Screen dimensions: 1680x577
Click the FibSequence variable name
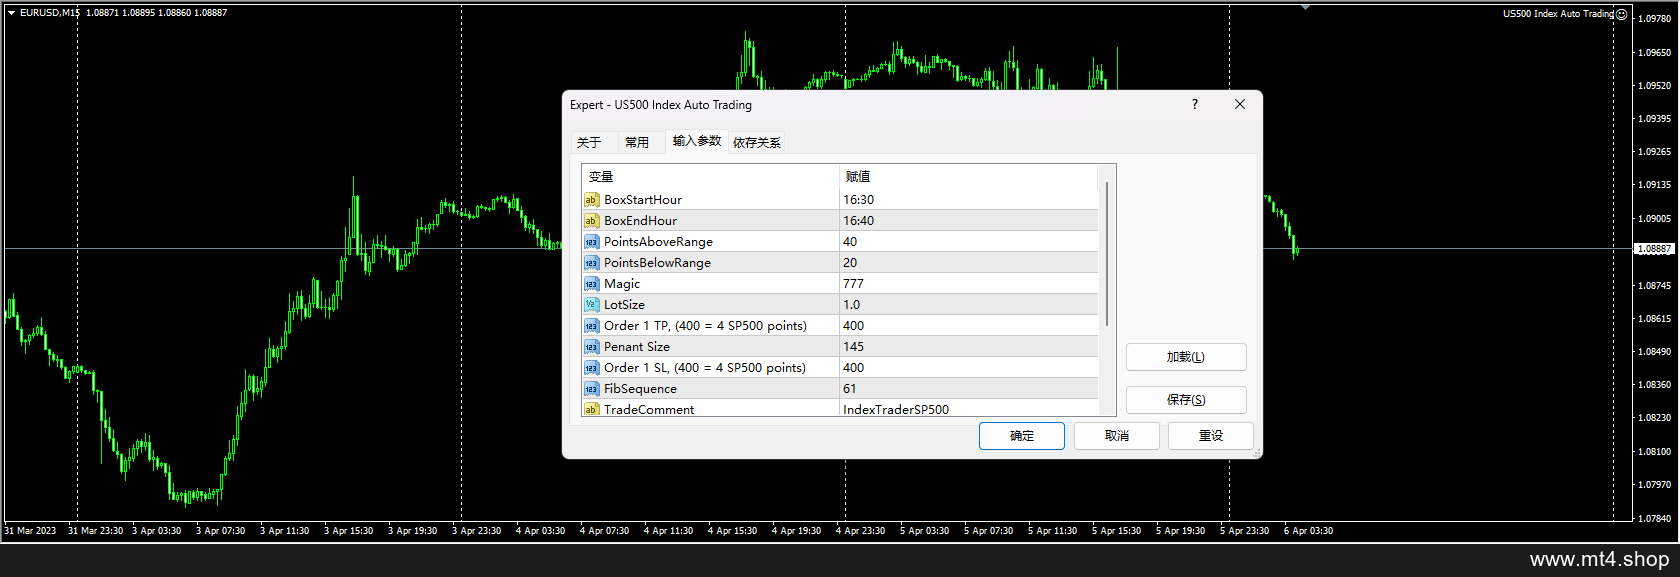coord(640,389)
